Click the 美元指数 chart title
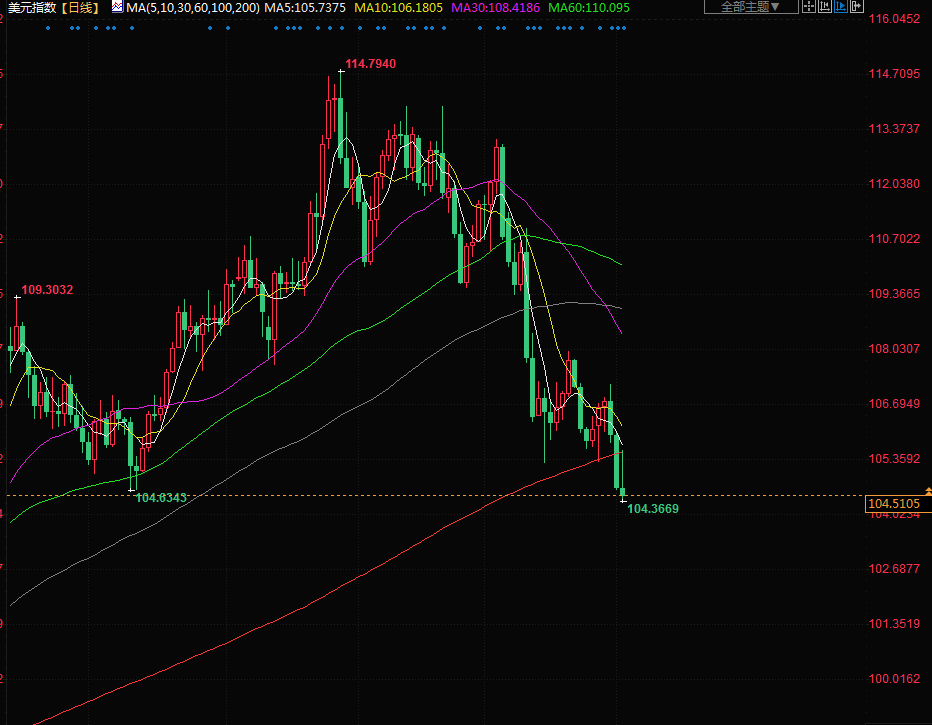This screenshot has height=725, width=932. 31,7
